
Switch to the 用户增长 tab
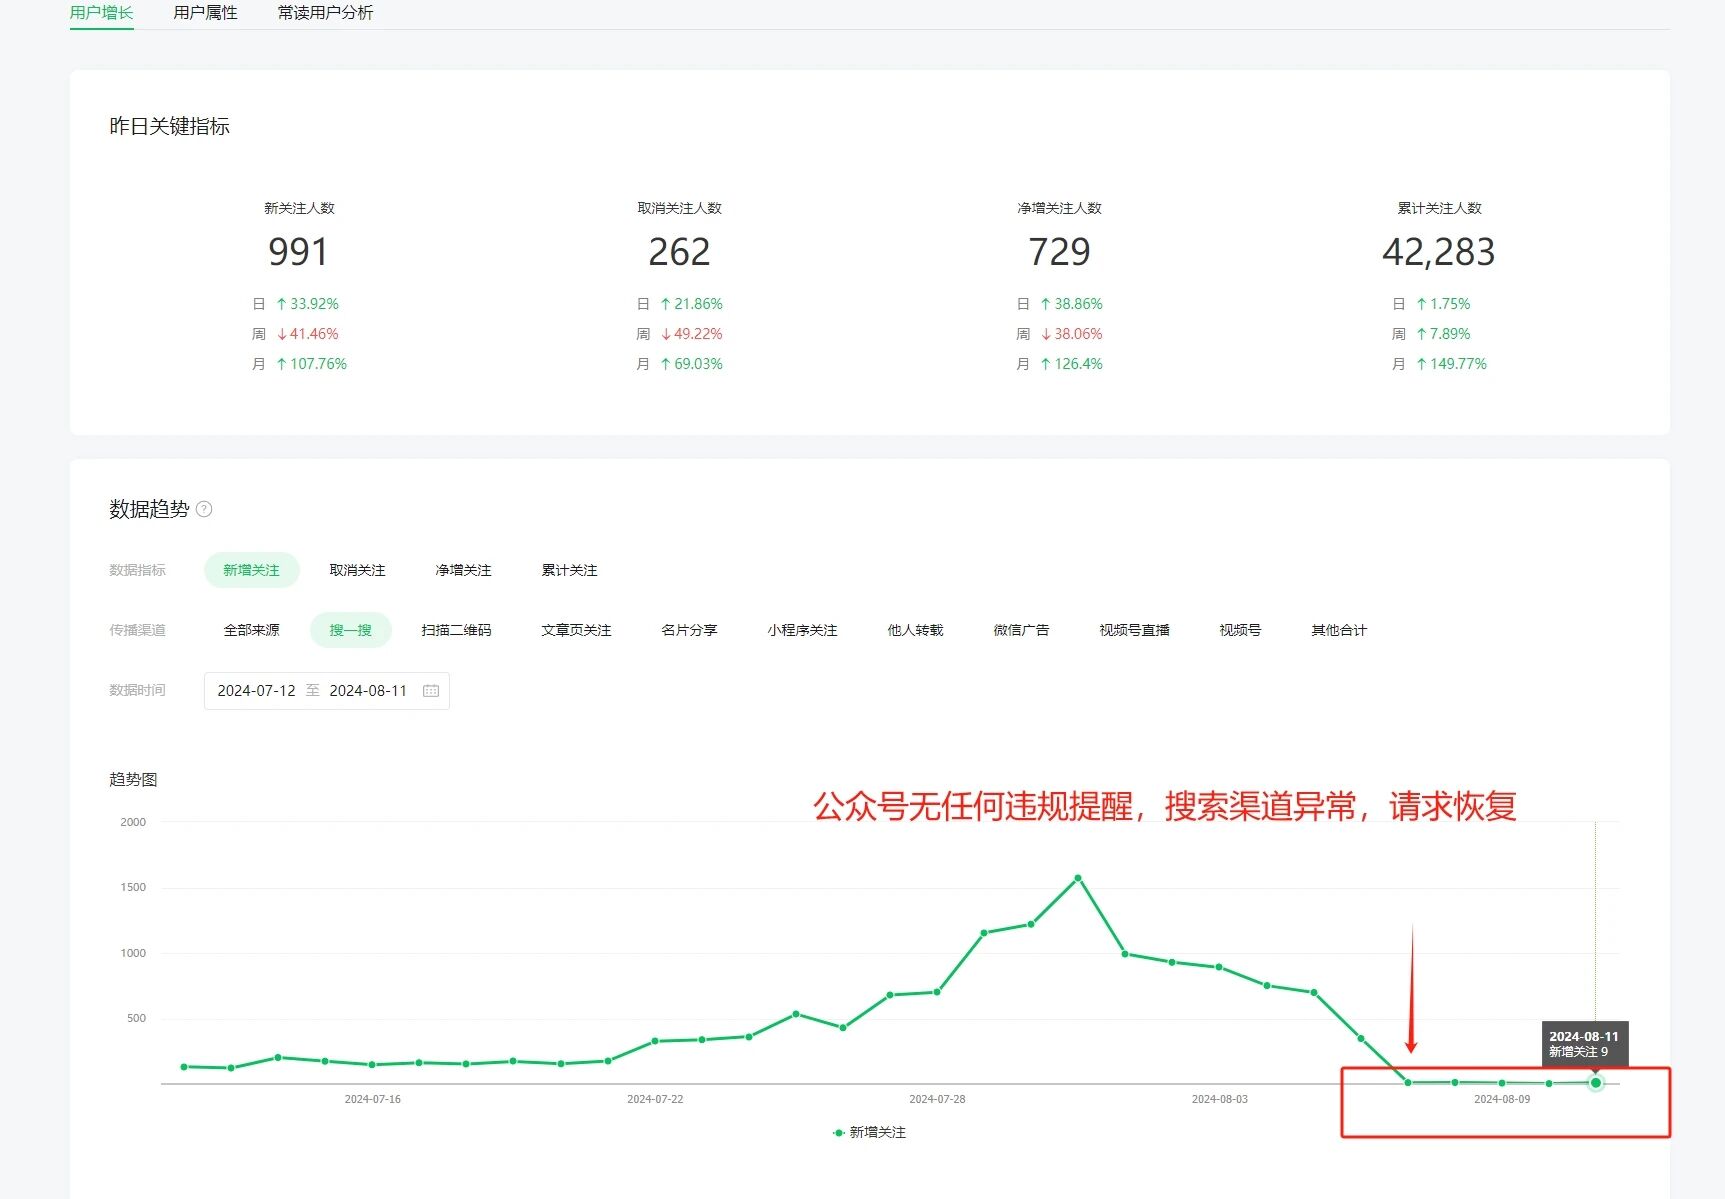pyautogui.click(x=101, y=13)
